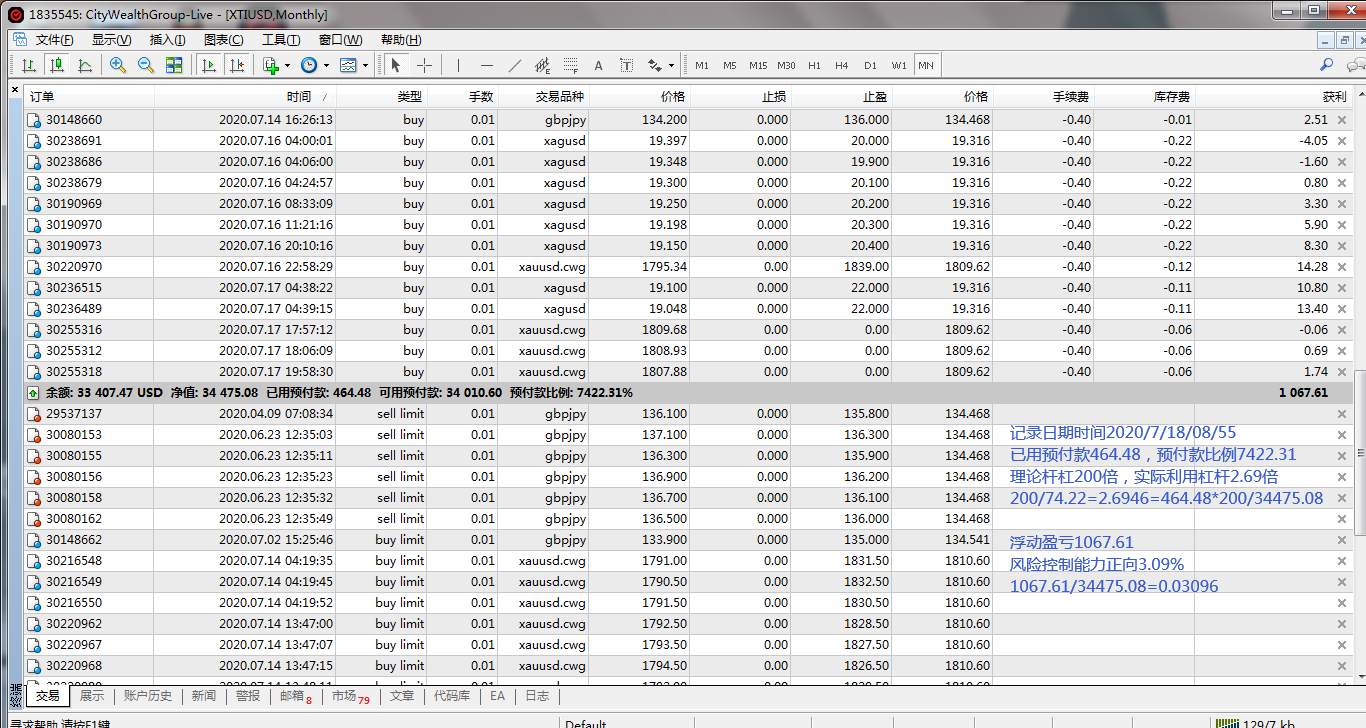Sort by the 库存费 column header
The image size is (1366, 728).
tap(1144, 97)
